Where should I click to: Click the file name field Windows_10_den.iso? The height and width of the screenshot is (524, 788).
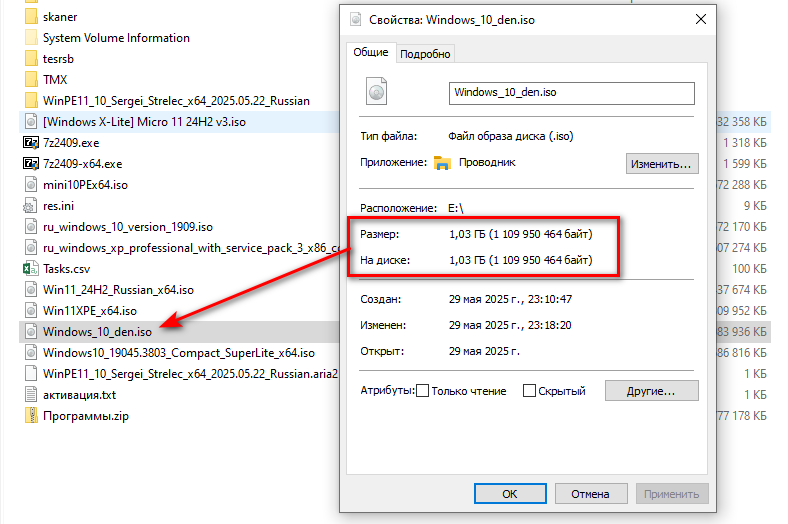571,93
